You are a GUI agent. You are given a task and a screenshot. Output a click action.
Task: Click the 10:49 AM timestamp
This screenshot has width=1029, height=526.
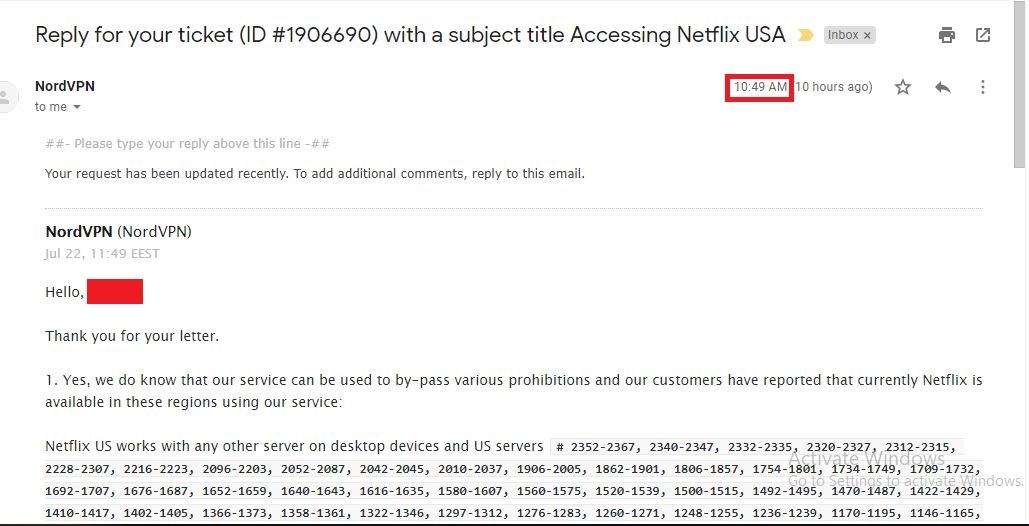click(x=760, y=87)
